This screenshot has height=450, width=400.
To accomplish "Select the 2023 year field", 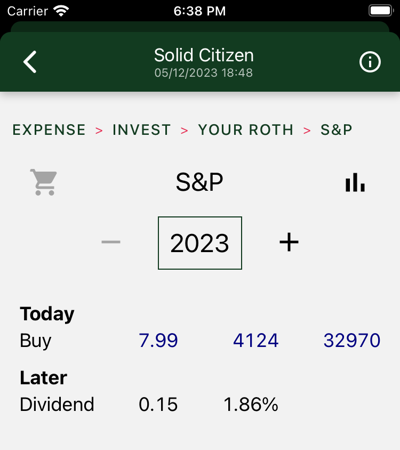I will pyautogui.click(x=200, y=243).
